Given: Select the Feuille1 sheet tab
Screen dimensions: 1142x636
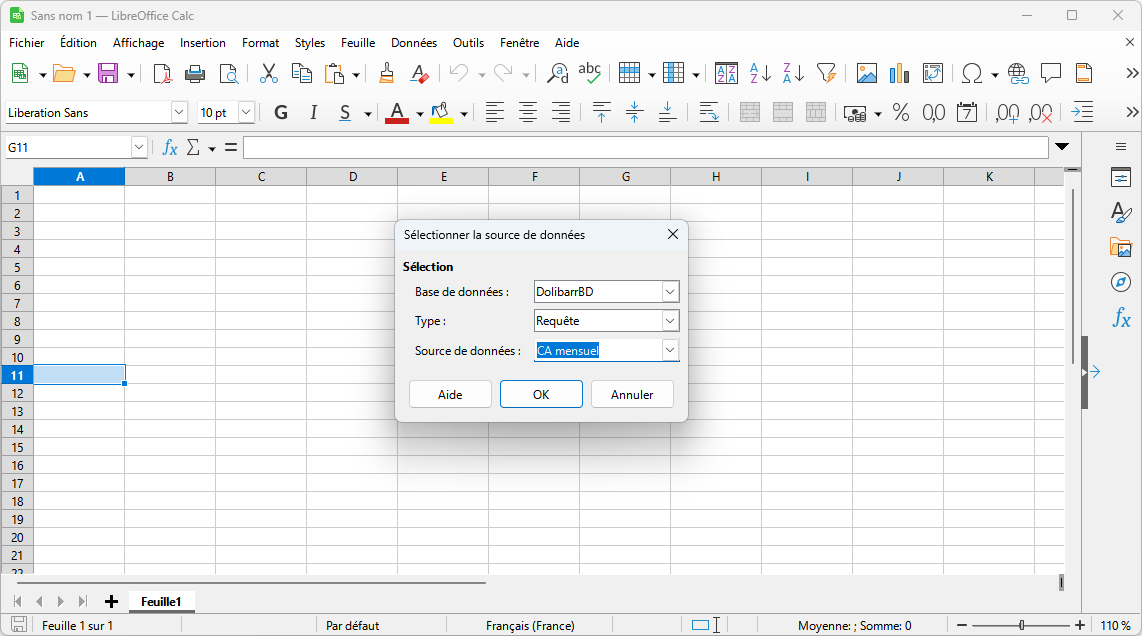Looking at the screenshot, I should click(161, 602).
